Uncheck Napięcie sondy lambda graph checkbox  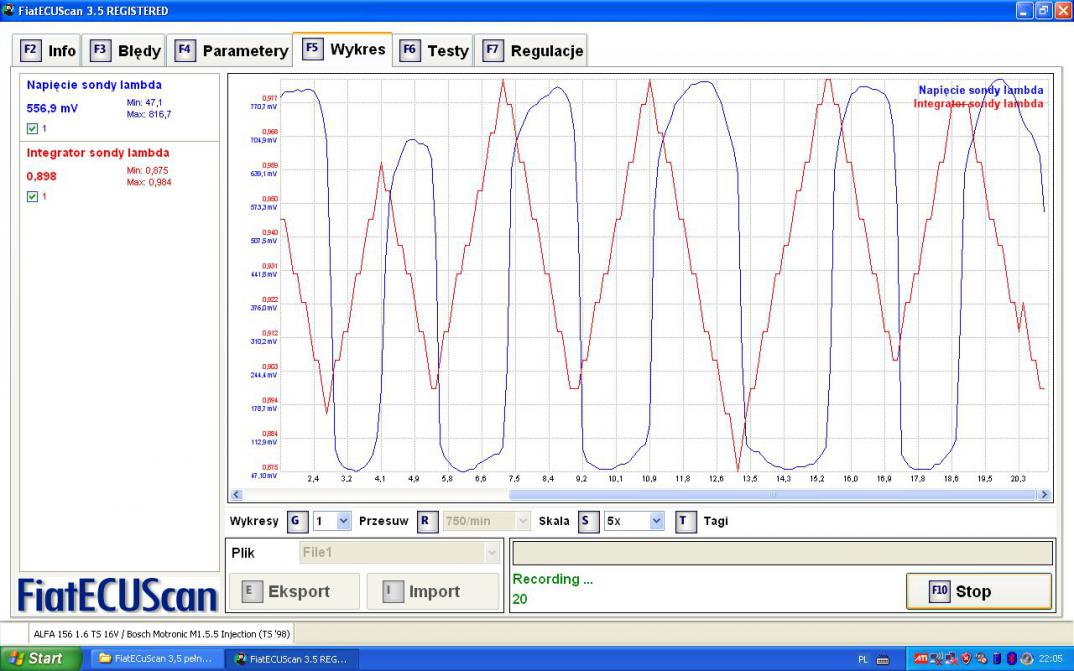click(x=33, y=129)
